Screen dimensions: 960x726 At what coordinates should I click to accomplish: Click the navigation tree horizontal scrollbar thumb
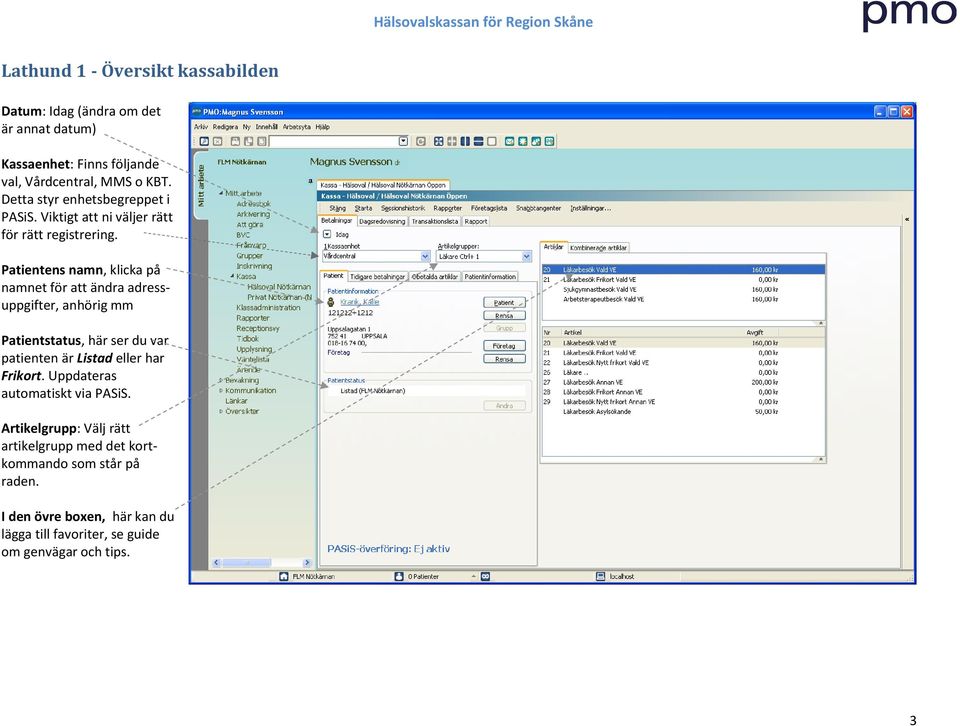247,563
